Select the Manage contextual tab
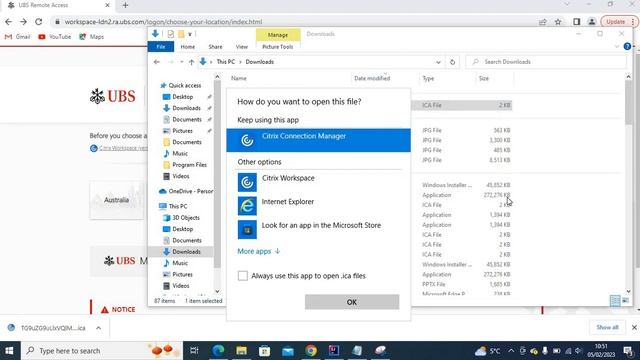Screen dimensions: 640x360 [278, 35]
